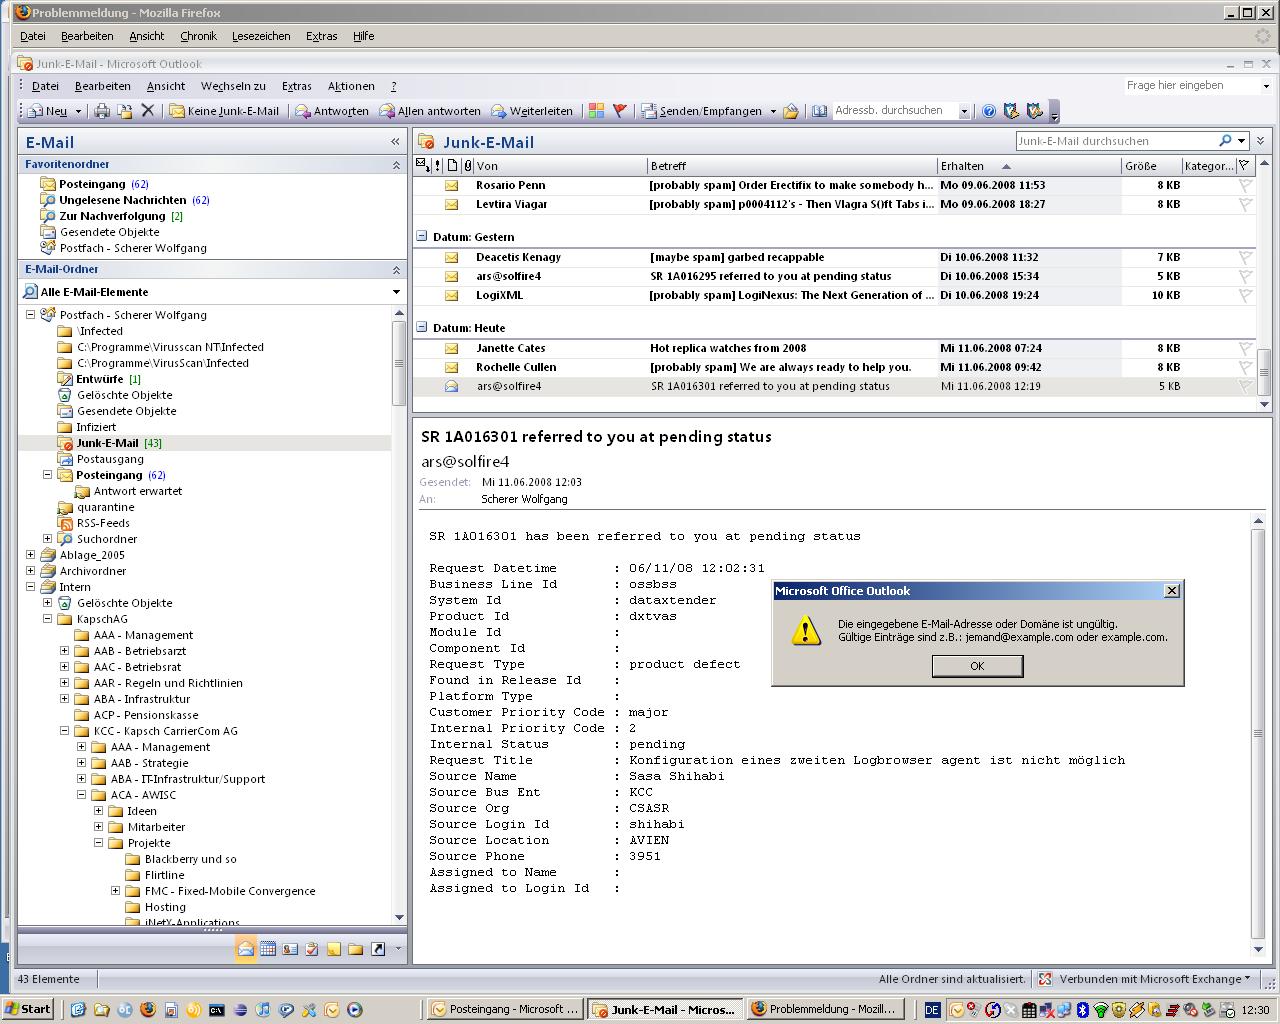Open the Alle E-Mail-Elemente dropdown
This screenshot has width=1280, height=1024.
396,292
